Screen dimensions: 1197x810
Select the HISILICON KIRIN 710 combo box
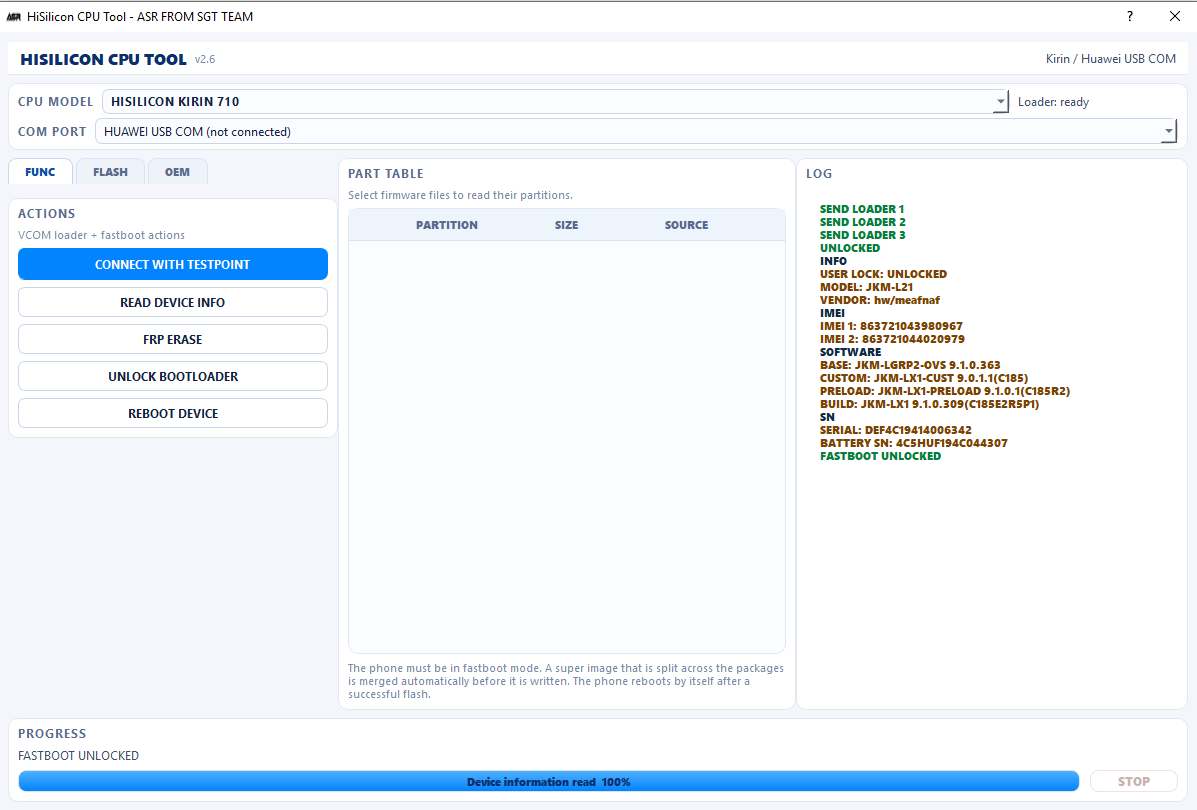tap(555, 102)
